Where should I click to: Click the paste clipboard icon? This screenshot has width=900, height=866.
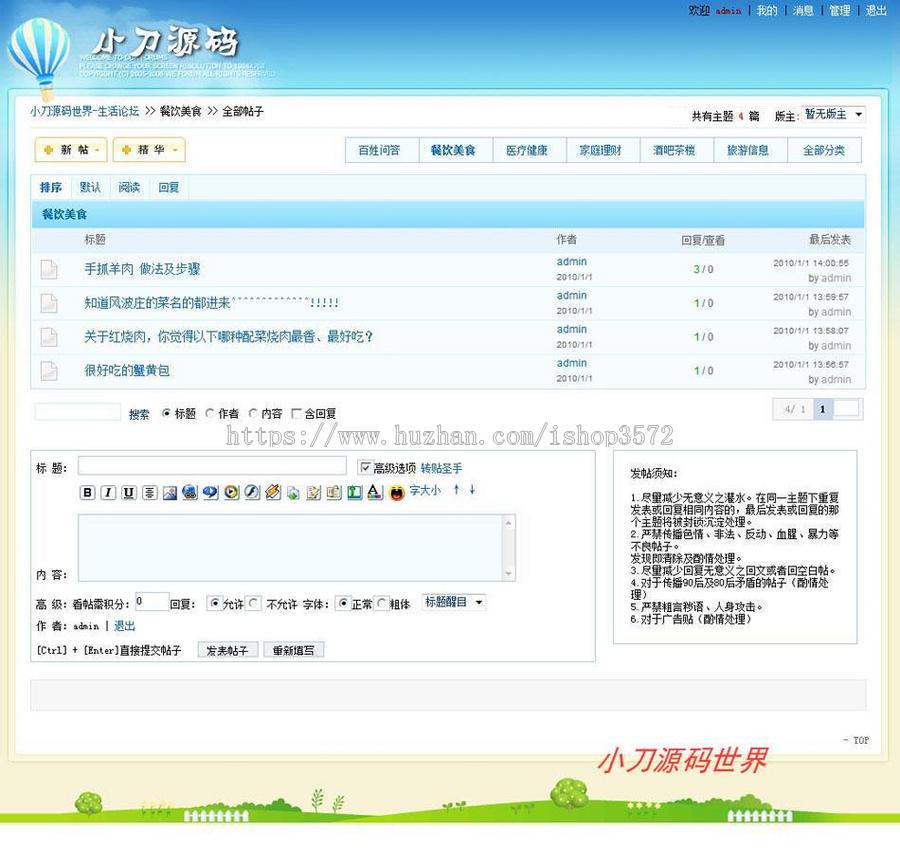[x=334, y=492]
